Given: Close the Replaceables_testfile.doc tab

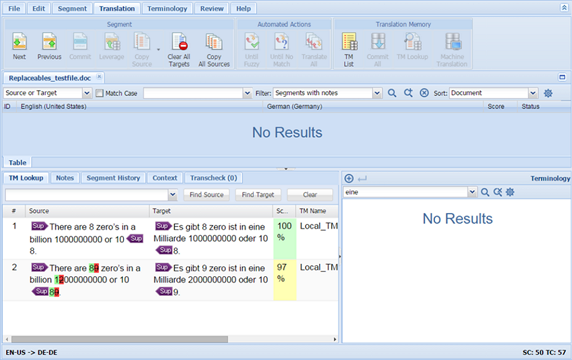Looking at the screenshot, I should [99, 77].
